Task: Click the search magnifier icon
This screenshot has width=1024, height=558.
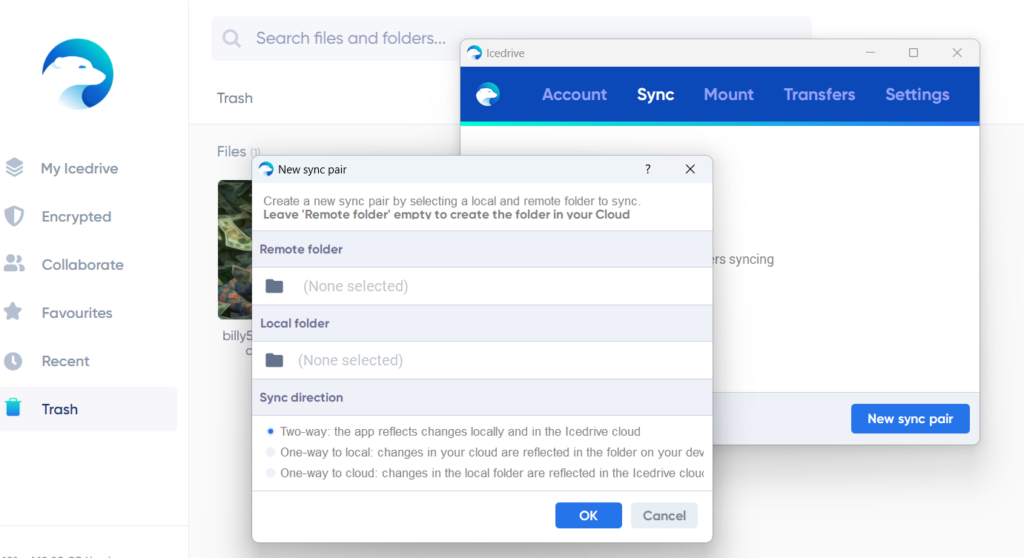Action: (x=231, y=39)
